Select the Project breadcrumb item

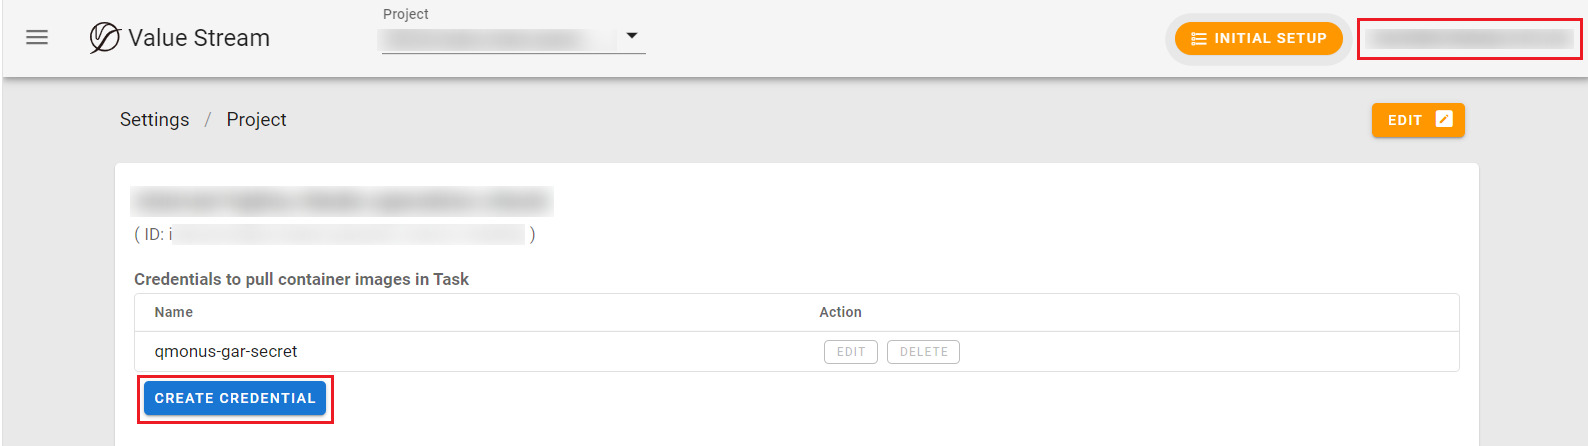click(x=256, y=120)
